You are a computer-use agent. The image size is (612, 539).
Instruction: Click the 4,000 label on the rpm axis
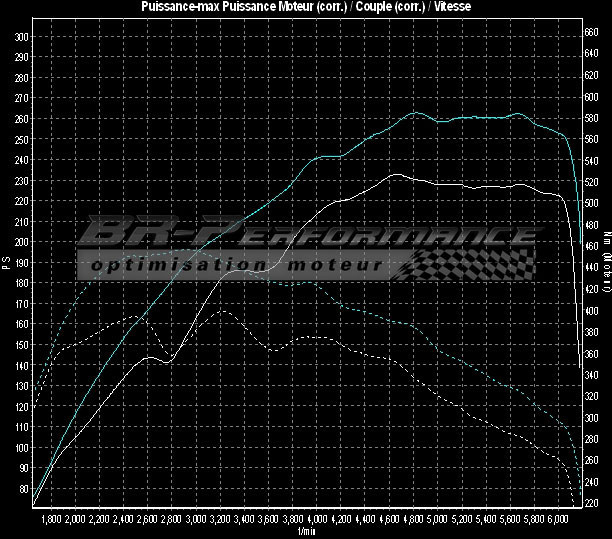[317, 520]
